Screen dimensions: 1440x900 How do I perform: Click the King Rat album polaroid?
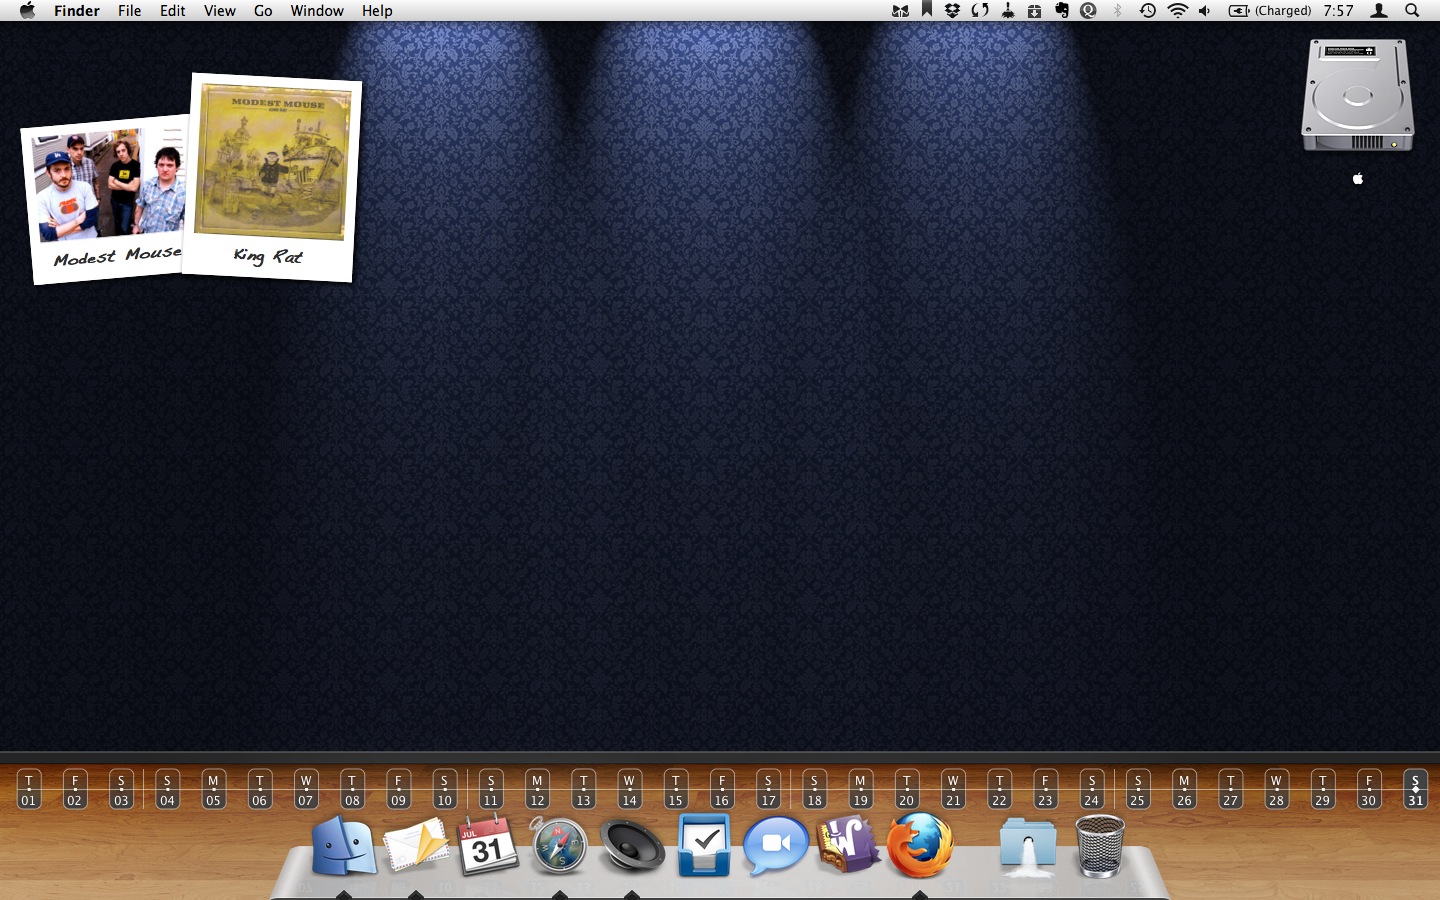coord(272,177)
